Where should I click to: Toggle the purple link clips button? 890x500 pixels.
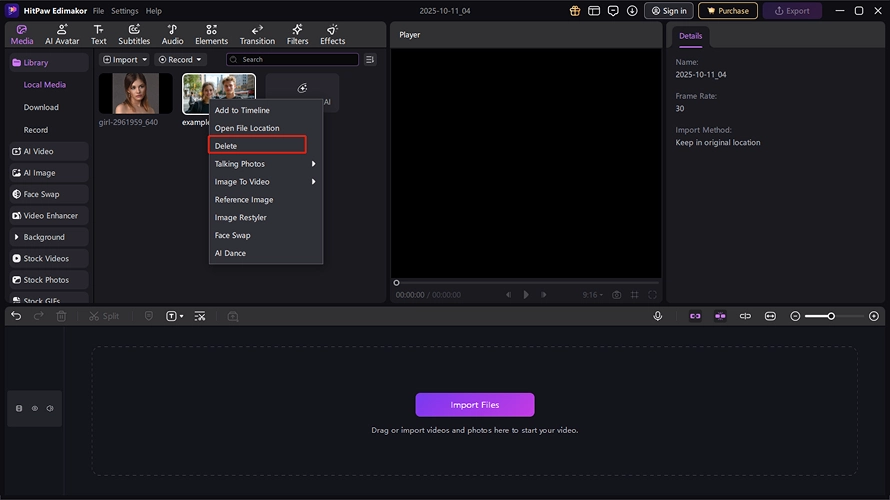click(x=695, y=316)
